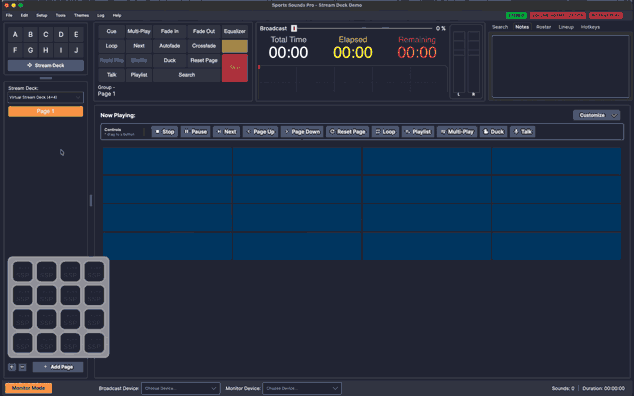Open the Tools menu
Image resolution: width=634 pixels, height=396 pixels.
pos(61,15)
